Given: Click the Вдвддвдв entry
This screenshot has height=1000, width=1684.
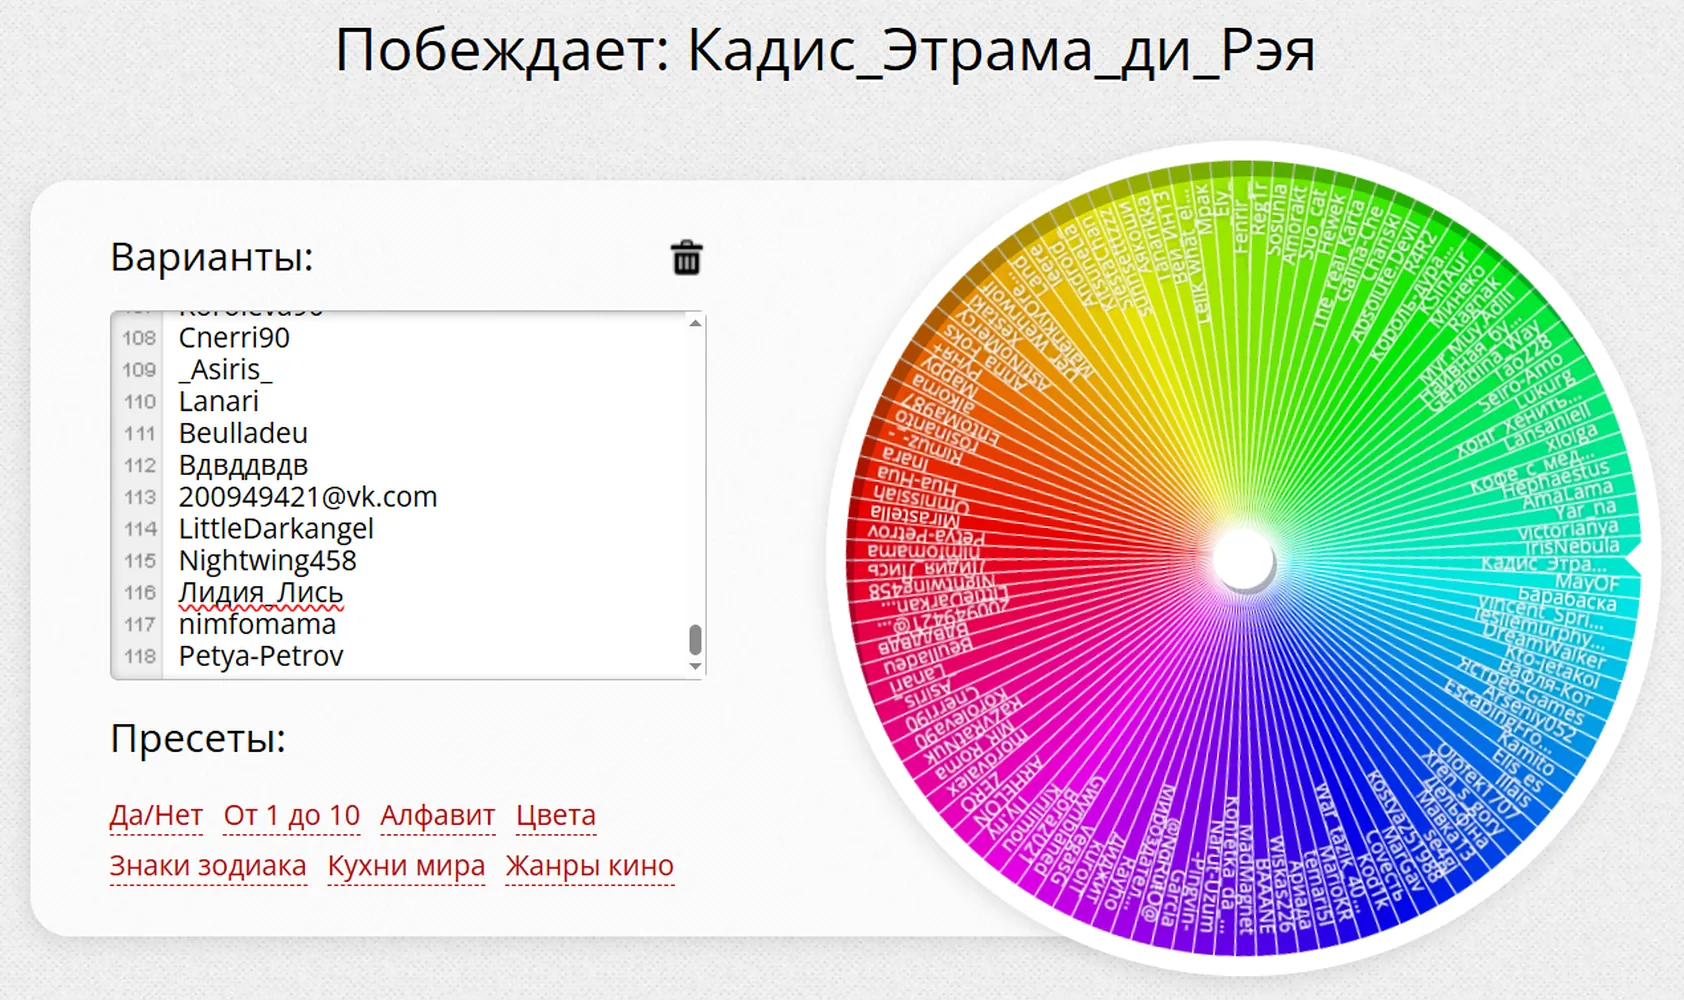Looking at the screenshot, I should point(243,466).
